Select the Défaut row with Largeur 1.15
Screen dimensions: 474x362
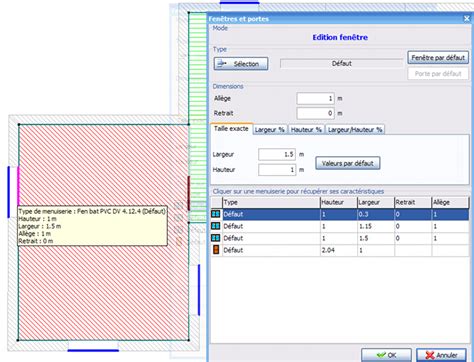[x=340, y=226]
